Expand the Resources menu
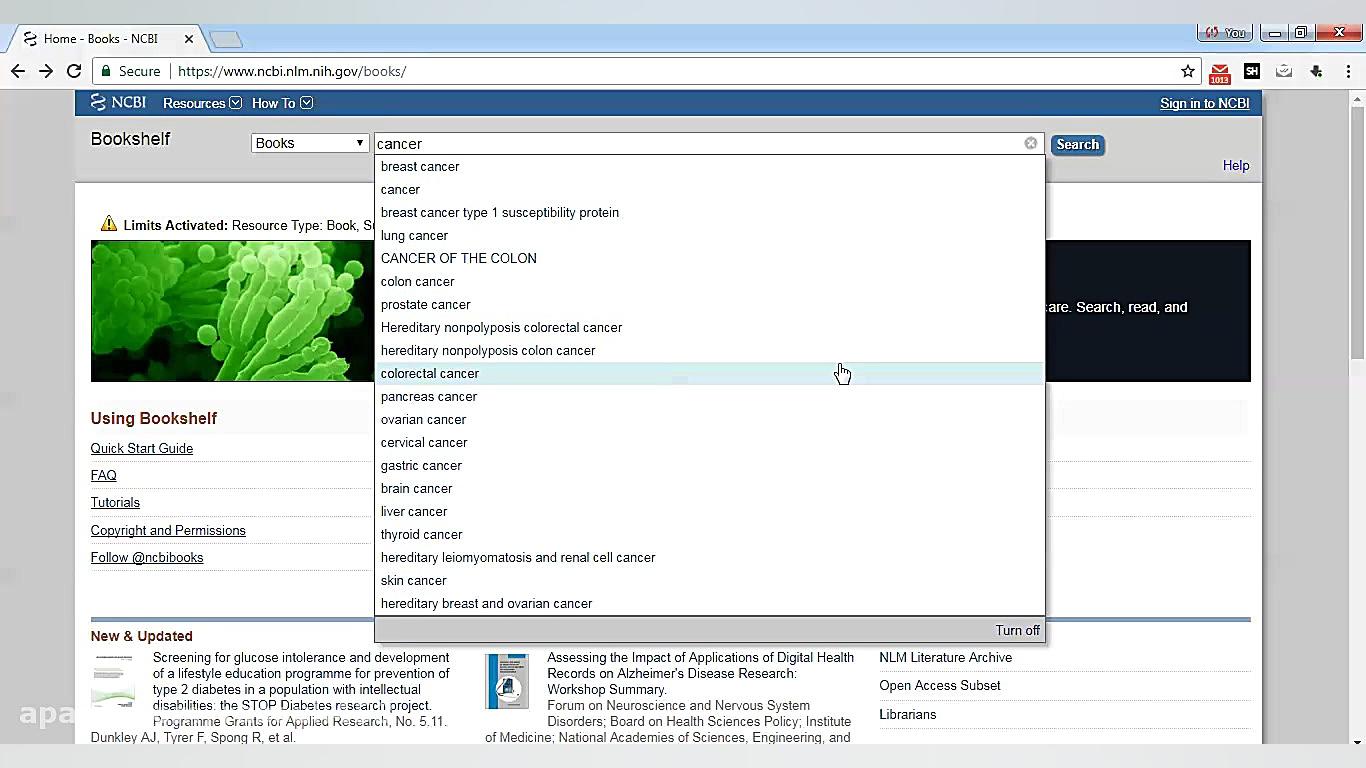1366x768 pixels. coord(201,103)
